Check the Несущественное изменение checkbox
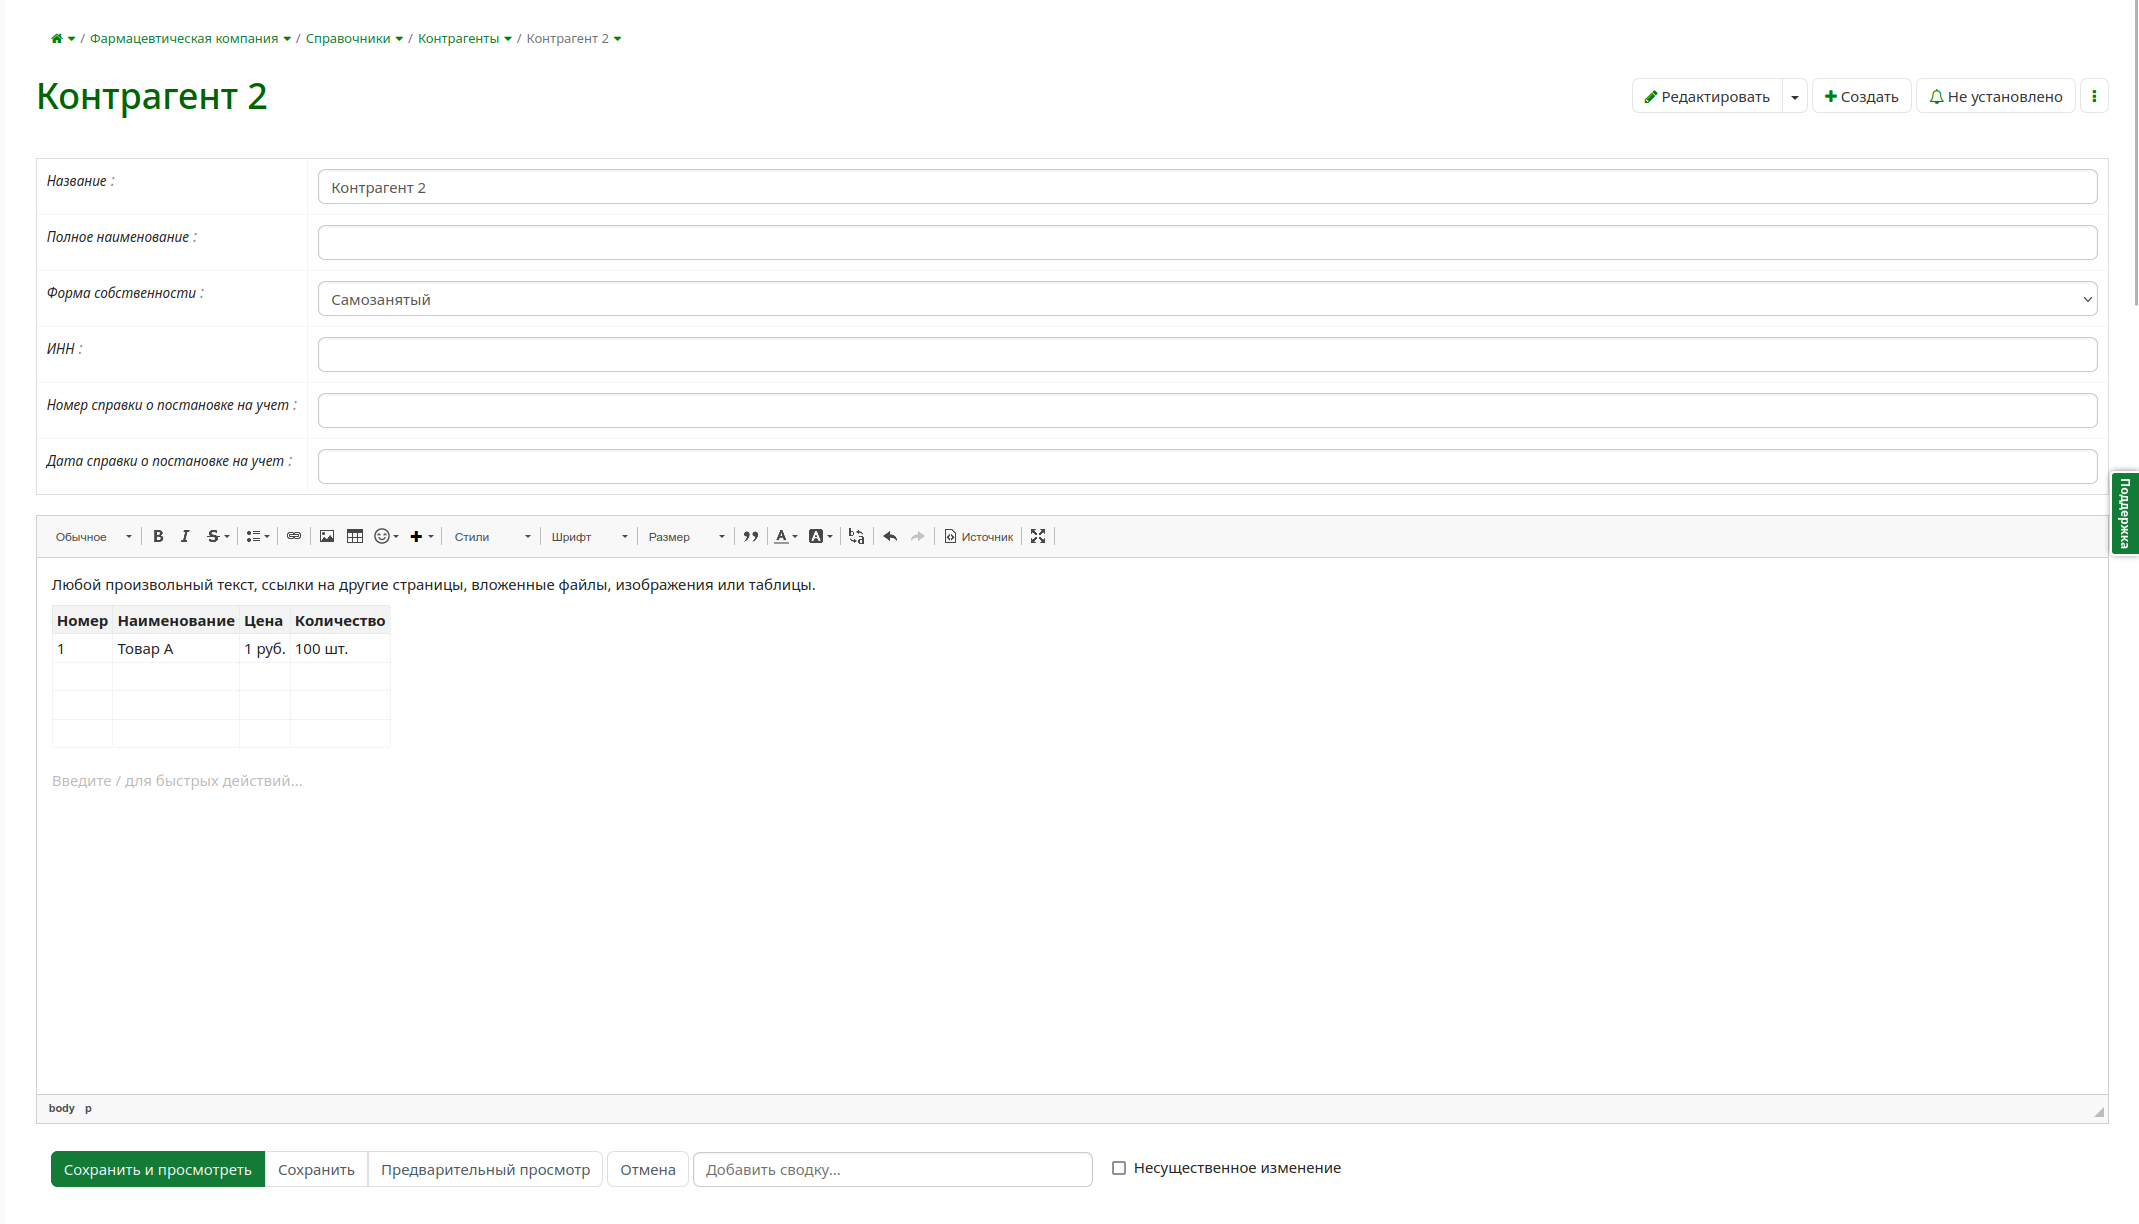2139x1224 pixels. coord(1119,1168)
